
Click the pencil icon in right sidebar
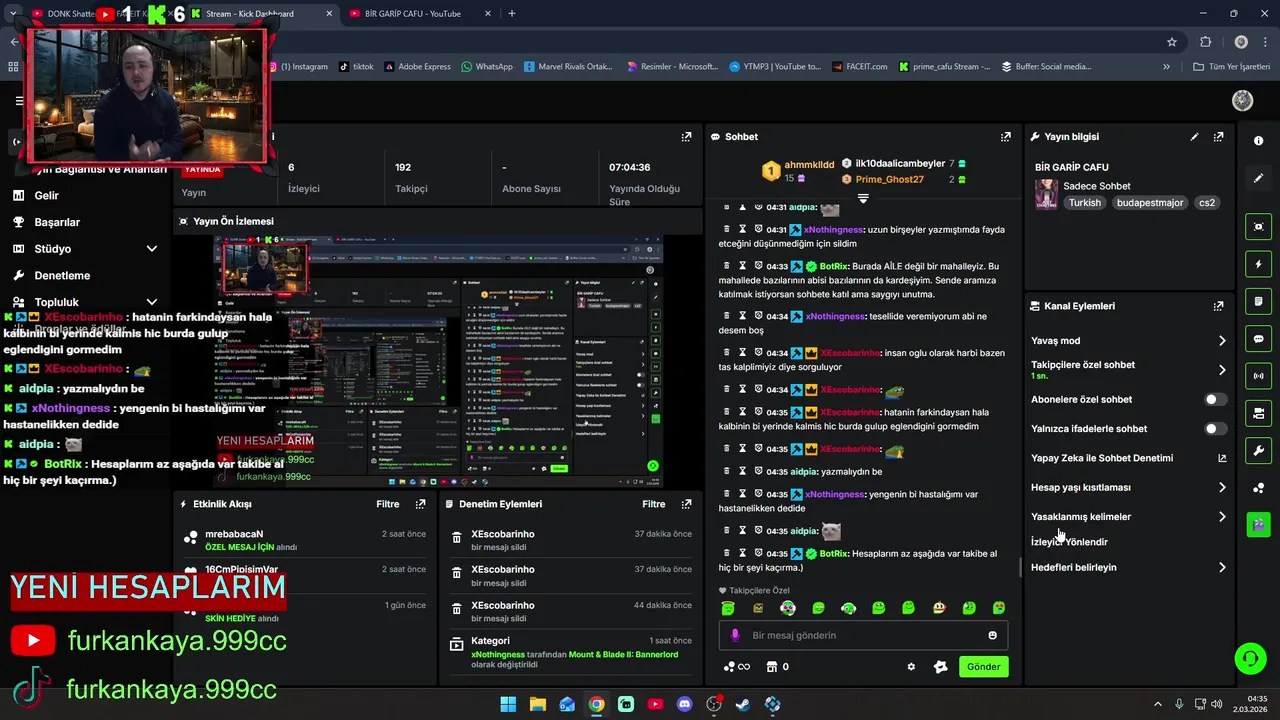[x=1258, y=178]
